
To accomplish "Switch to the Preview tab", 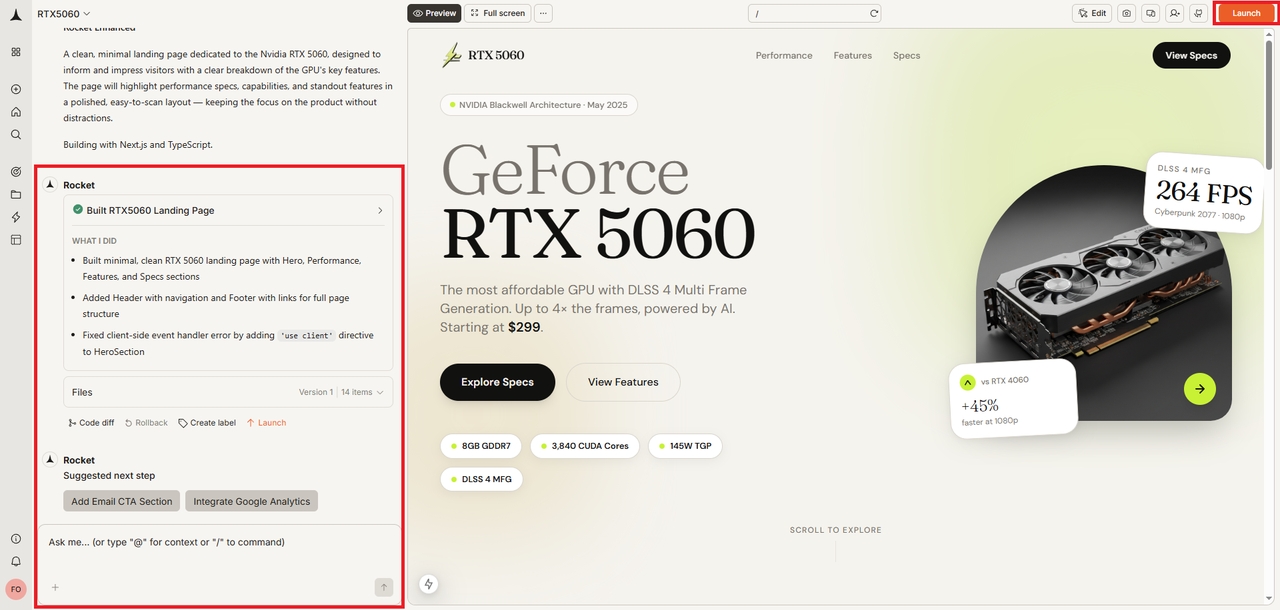I will [x=434, y=13].
